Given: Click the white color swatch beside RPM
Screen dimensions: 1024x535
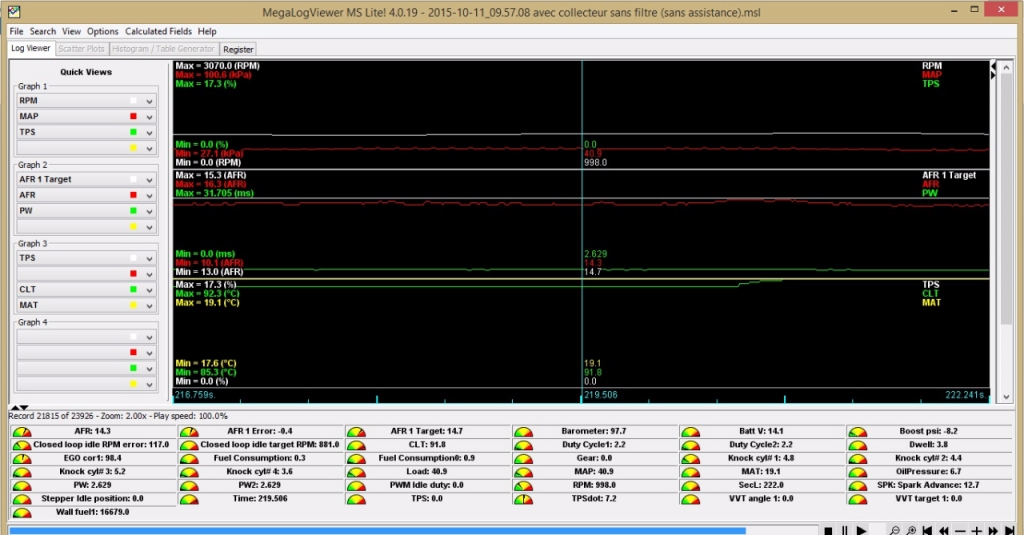Looking at the screenshot, I should (x=133, y=101).
